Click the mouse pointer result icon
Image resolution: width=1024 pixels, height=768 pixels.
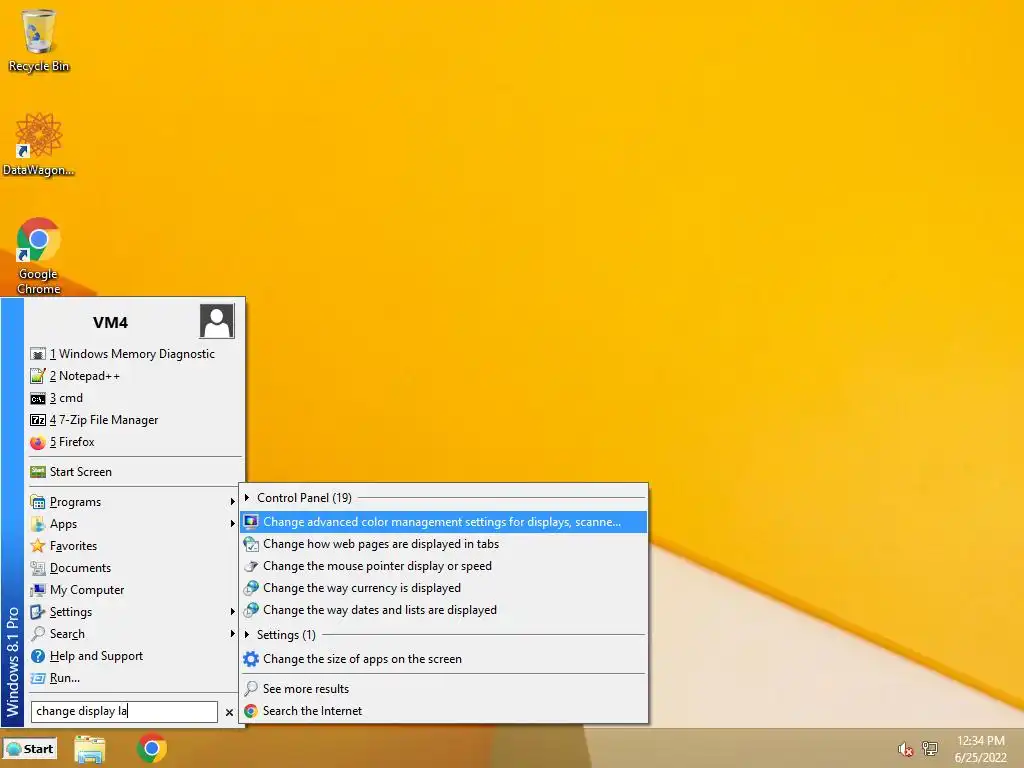(251, 566)
